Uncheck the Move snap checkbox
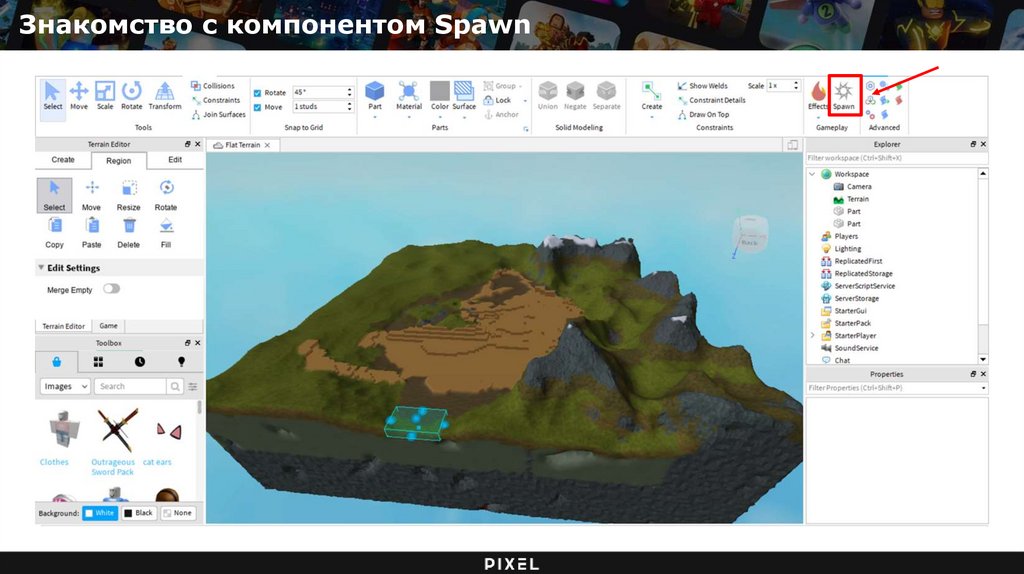The image size is (1024, 574). point(257,107)
